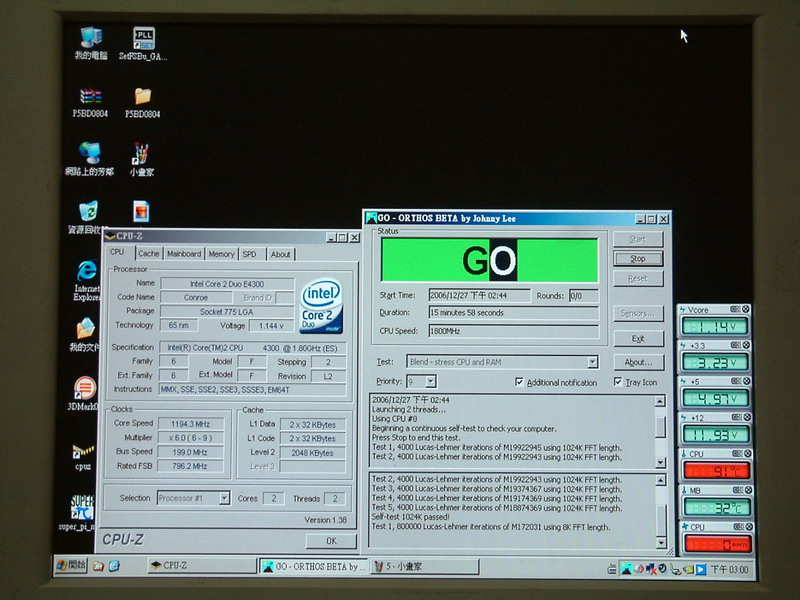Viewport: 800px width, 600px height.
Task: Open settings icon on the +3.3 sensor widget
Action: (x=735, y=345)
